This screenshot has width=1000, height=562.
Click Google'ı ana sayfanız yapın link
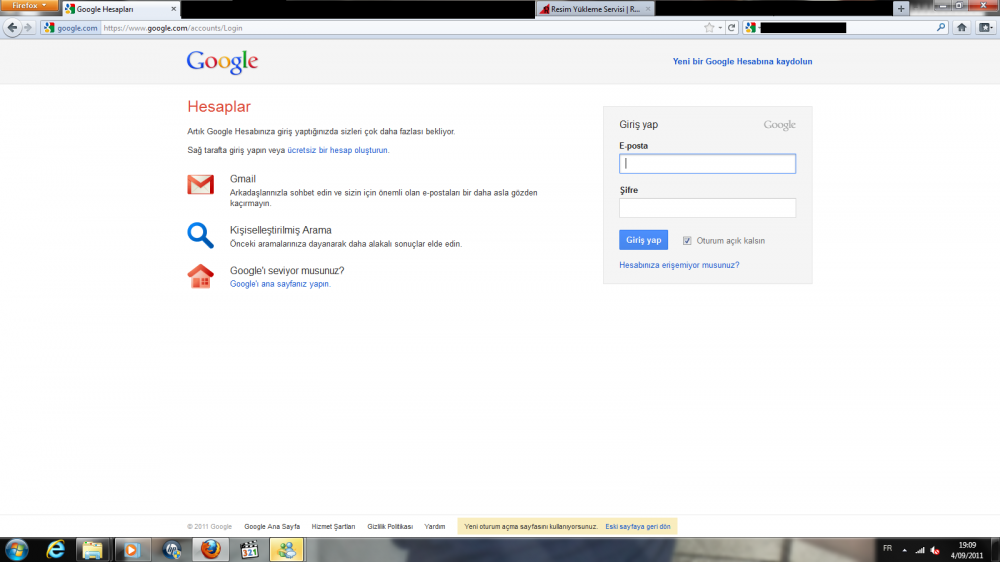[x=279, y=284]
